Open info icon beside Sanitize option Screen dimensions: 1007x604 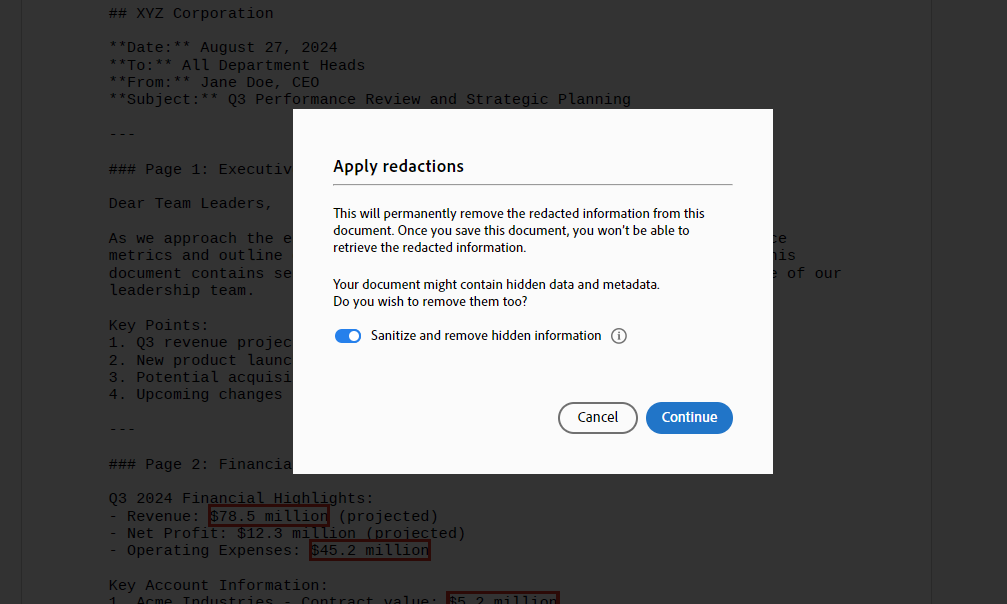coord(618,336)
